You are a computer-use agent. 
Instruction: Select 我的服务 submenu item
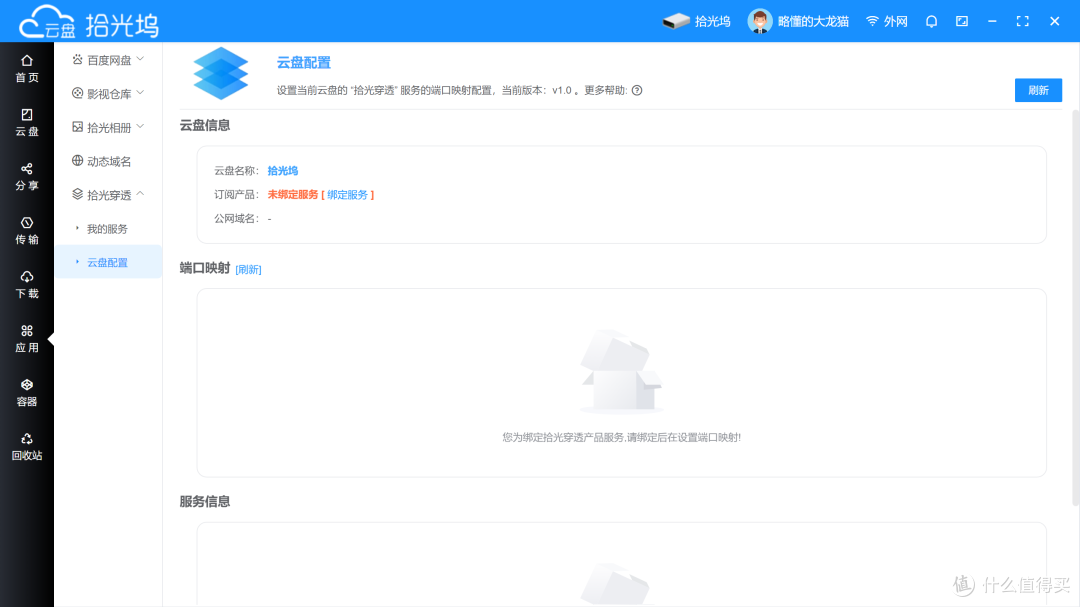click(108, 229)
